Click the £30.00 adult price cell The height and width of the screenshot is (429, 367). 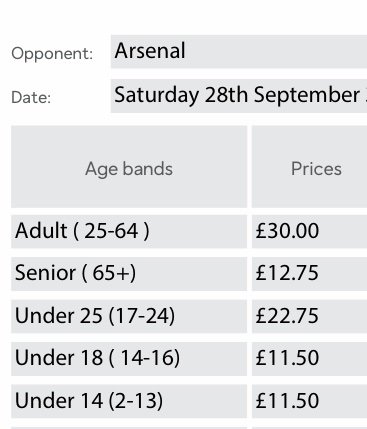pyautogui.click(x=309, y=232)
